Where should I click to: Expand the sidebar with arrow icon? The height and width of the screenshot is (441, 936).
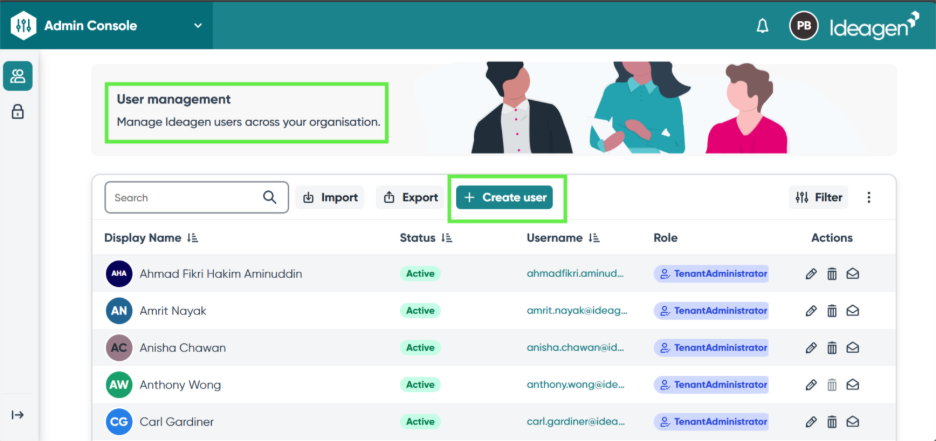(x=18, y=415)
